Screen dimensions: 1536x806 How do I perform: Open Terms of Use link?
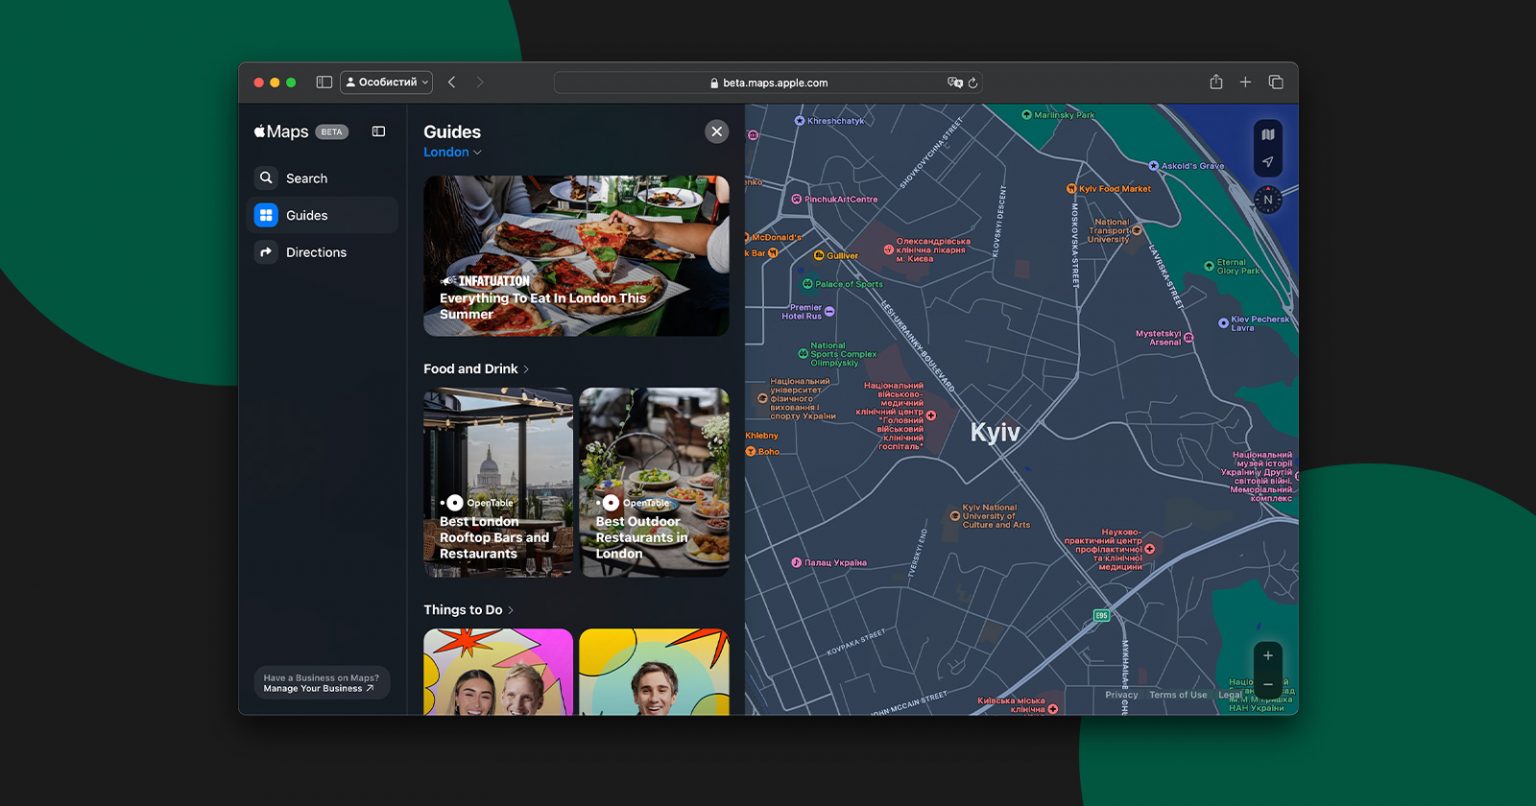point(1178,695)
